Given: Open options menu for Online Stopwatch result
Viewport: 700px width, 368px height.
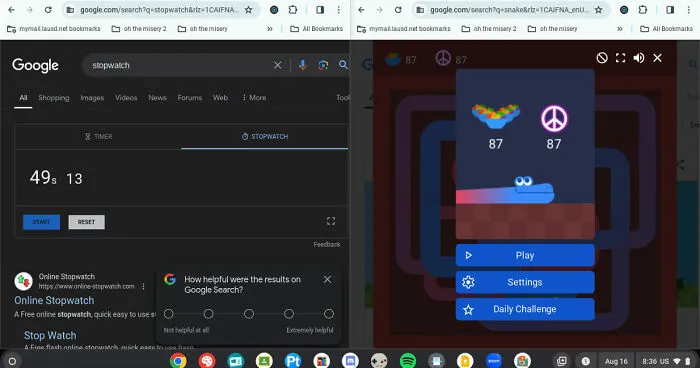Looking at the screenshot, I should (x=143, y=286).
